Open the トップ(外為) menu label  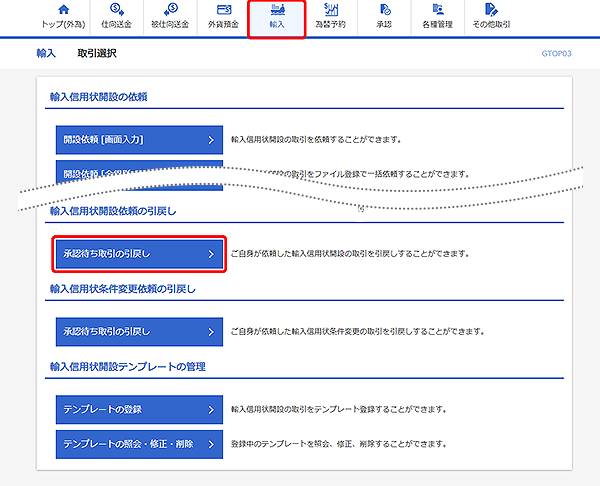(64, 24)
